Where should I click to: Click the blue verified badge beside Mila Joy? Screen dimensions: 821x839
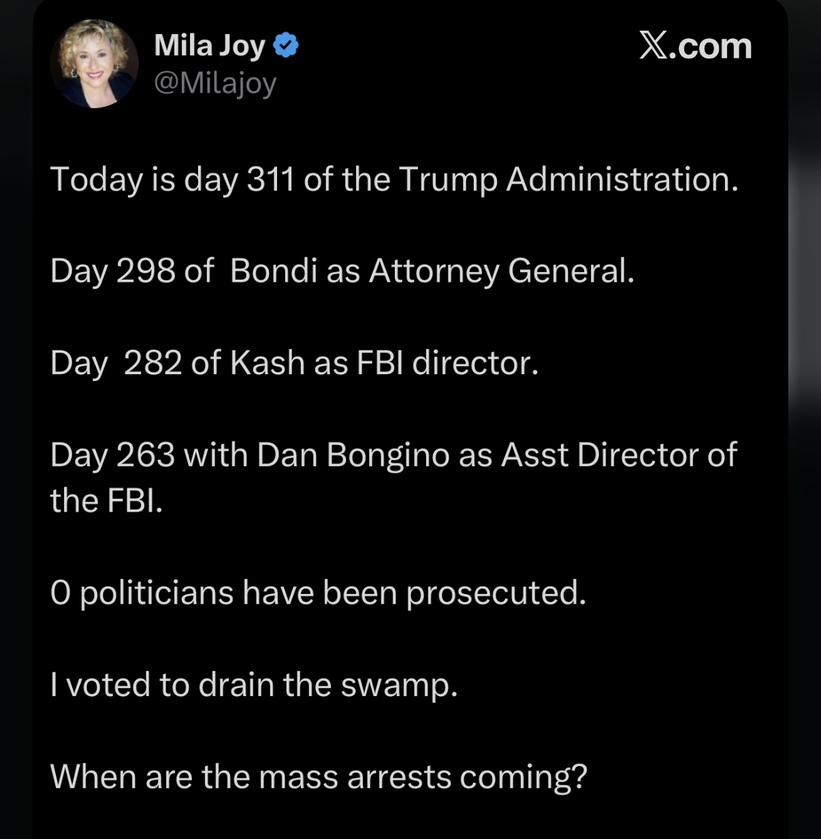285,46
